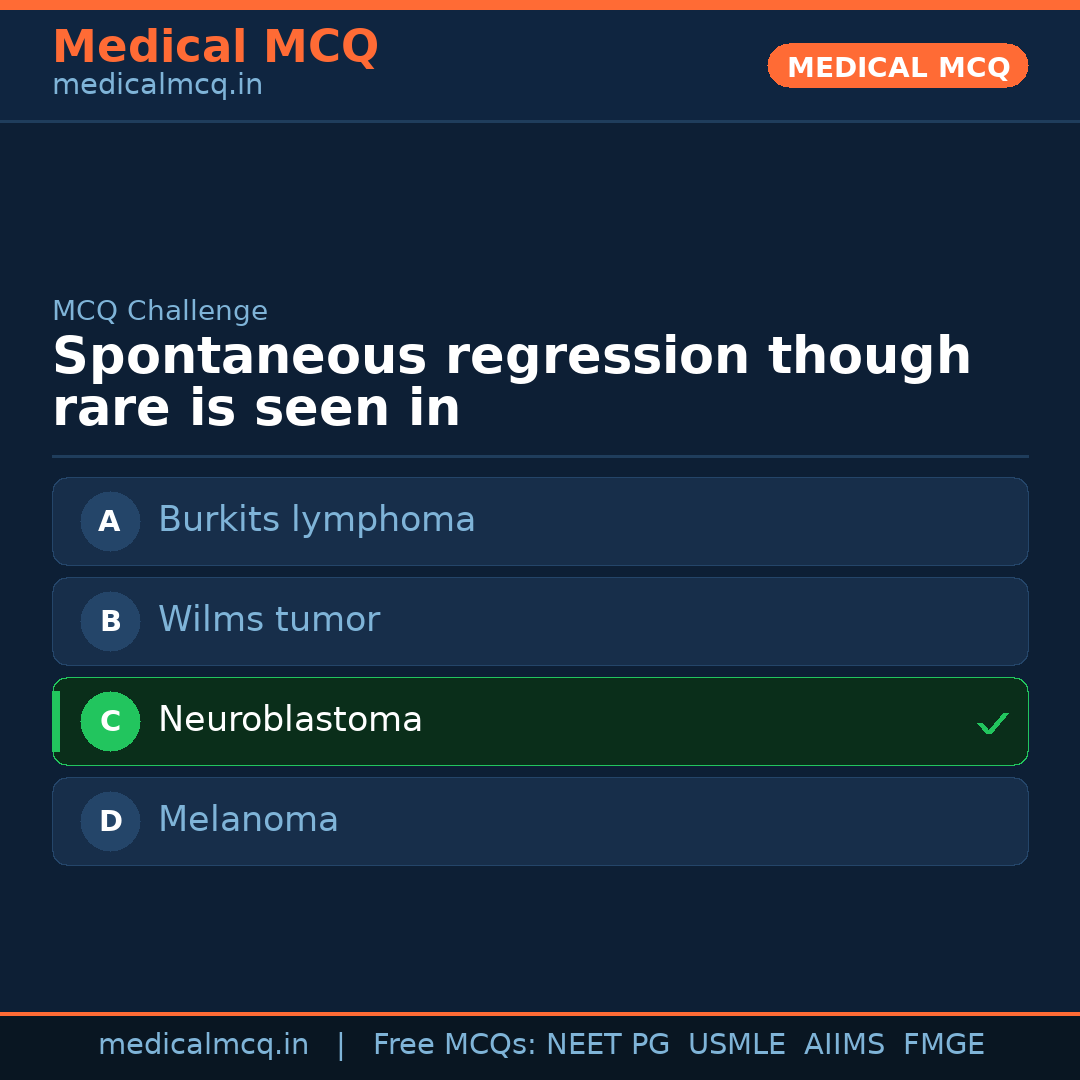Image resolution: width=1080 pixels, height=1080 pixels.
Task: Select the A letter circle
Action: [x=110, y=521]
